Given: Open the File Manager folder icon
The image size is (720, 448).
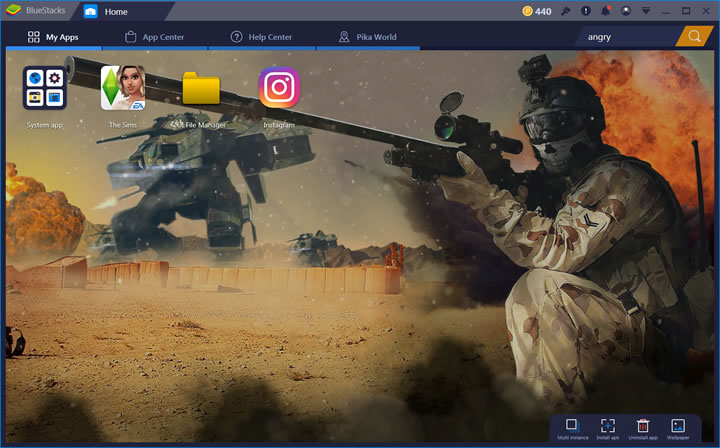Looking at the screenshot, I should tap(201, 88).
